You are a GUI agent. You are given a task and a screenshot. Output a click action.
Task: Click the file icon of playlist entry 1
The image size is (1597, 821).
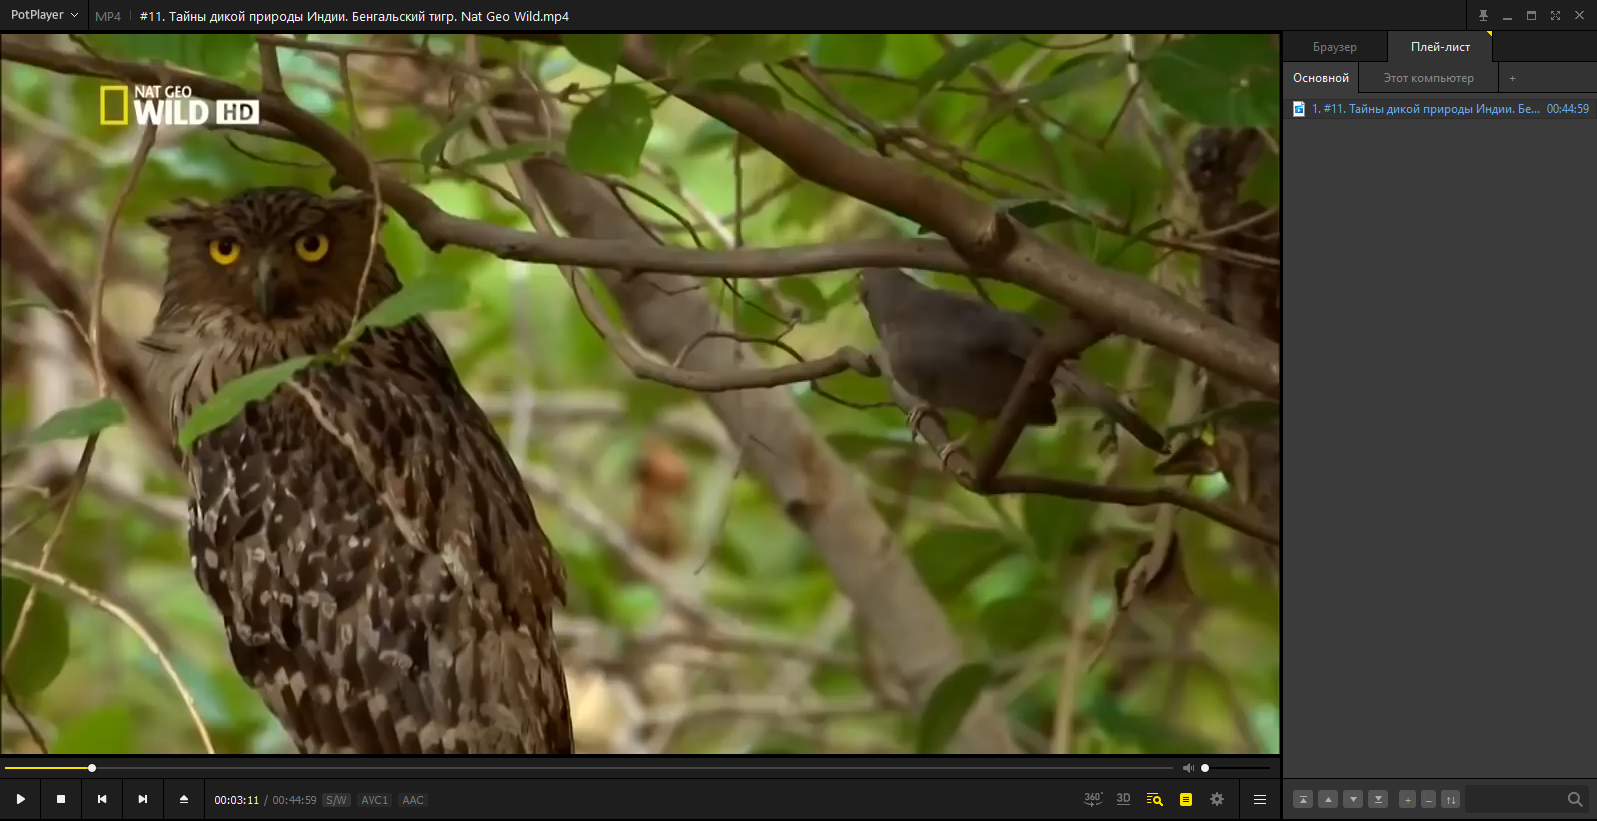click(x=1298, y=109)
